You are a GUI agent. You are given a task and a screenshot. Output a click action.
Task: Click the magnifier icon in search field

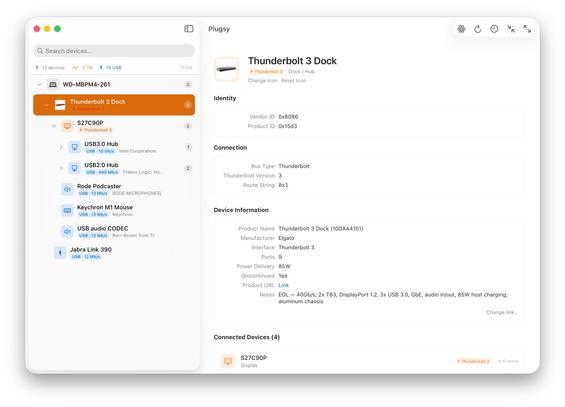(40, 51)
